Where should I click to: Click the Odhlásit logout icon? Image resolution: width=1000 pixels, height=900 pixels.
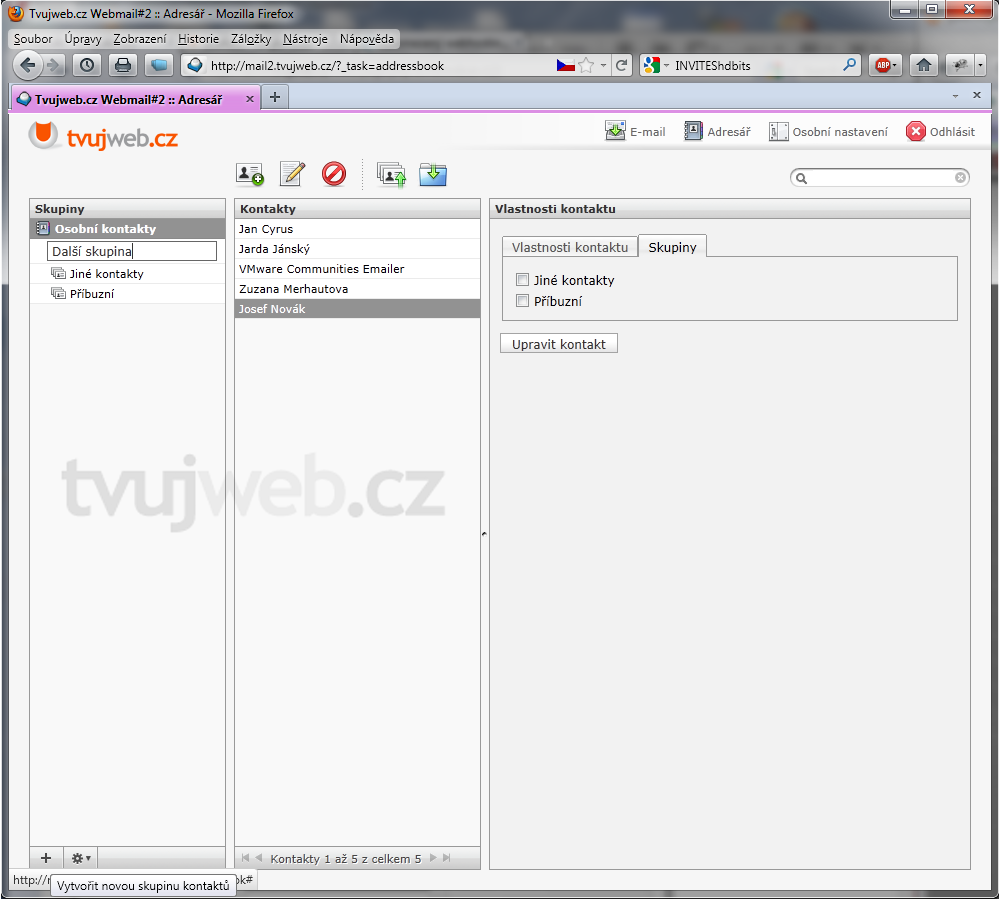[916, 132]
